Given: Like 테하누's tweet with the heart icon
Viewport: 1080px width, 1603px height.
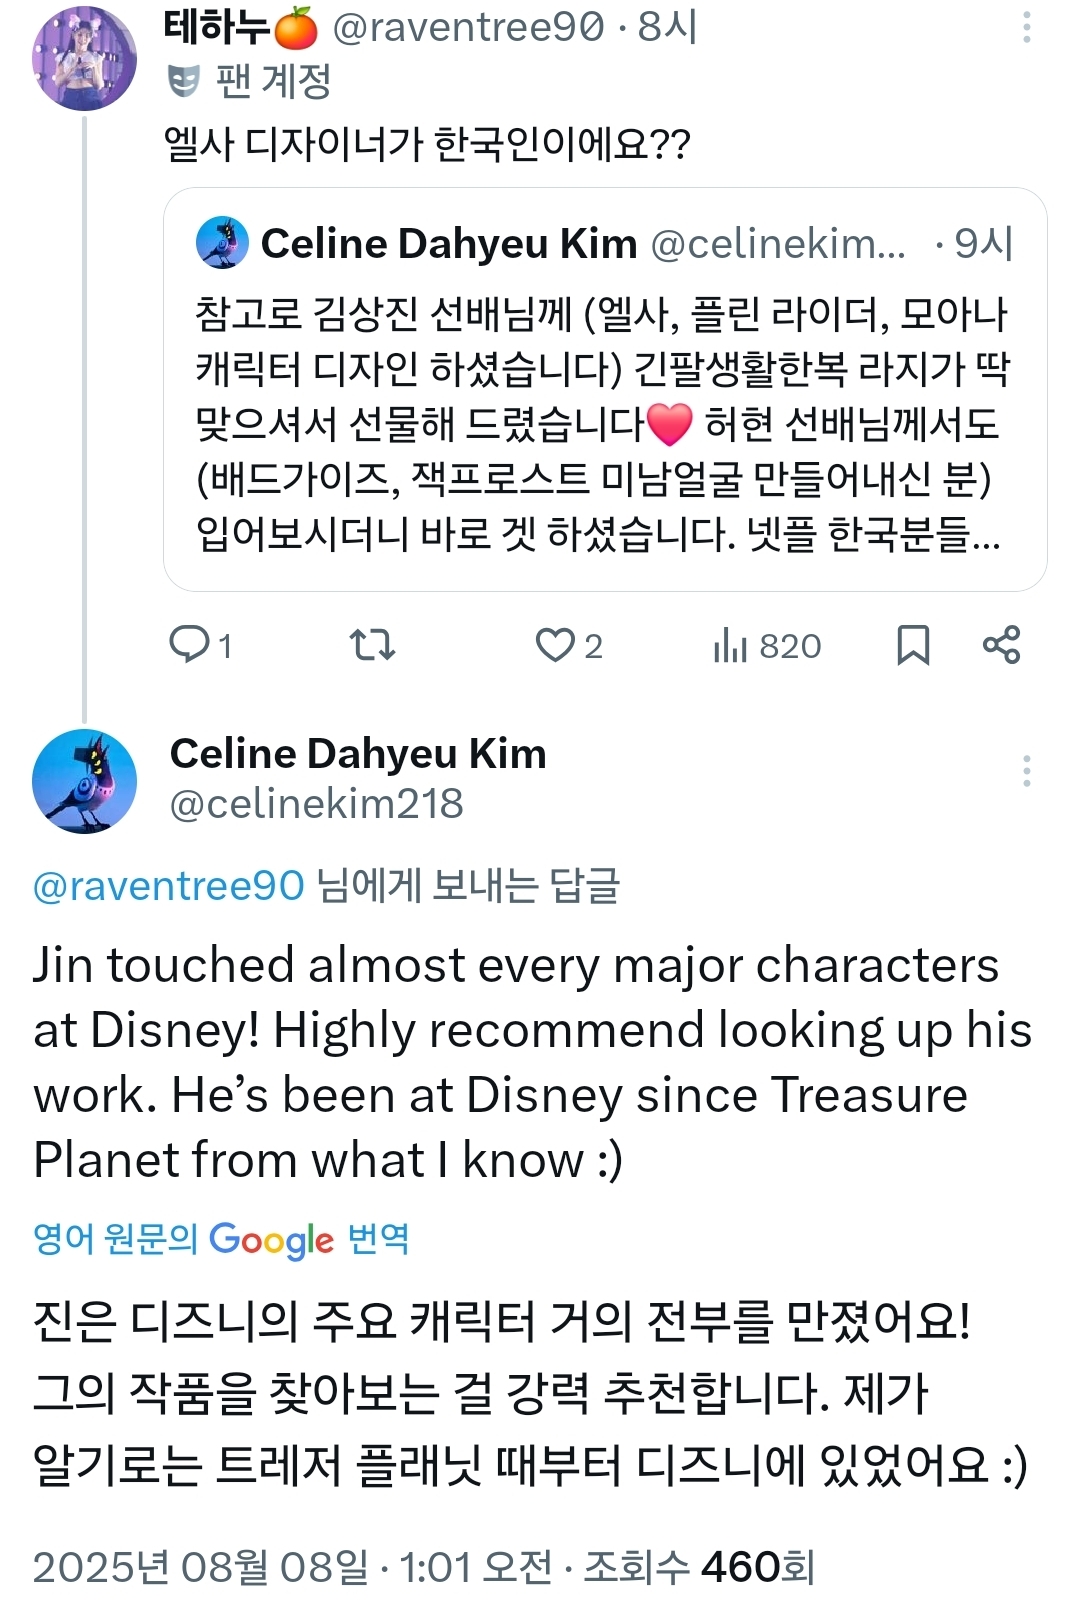Looking at the screenshot, I should (x=555, y=645).
